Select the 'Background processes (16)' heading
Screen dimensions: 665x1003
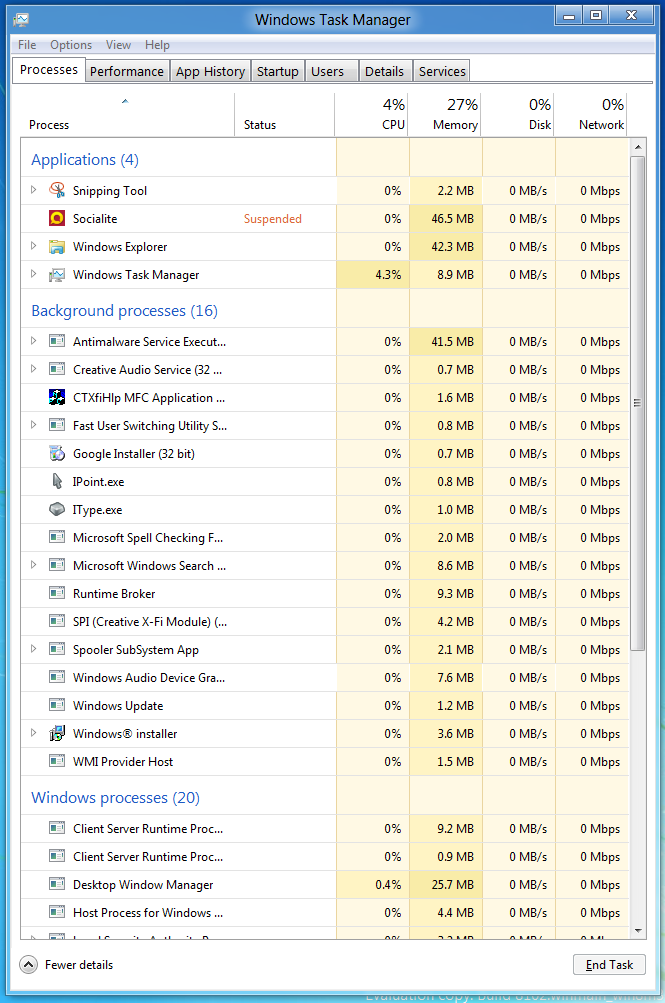[x=125, y=310]
